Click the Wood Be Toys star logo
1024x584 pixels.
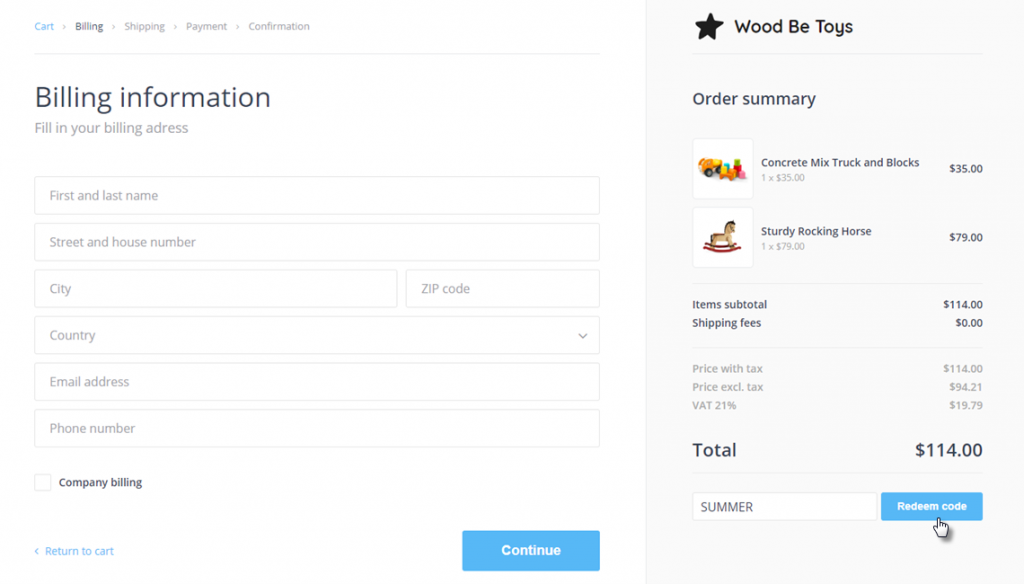[709, 27]
